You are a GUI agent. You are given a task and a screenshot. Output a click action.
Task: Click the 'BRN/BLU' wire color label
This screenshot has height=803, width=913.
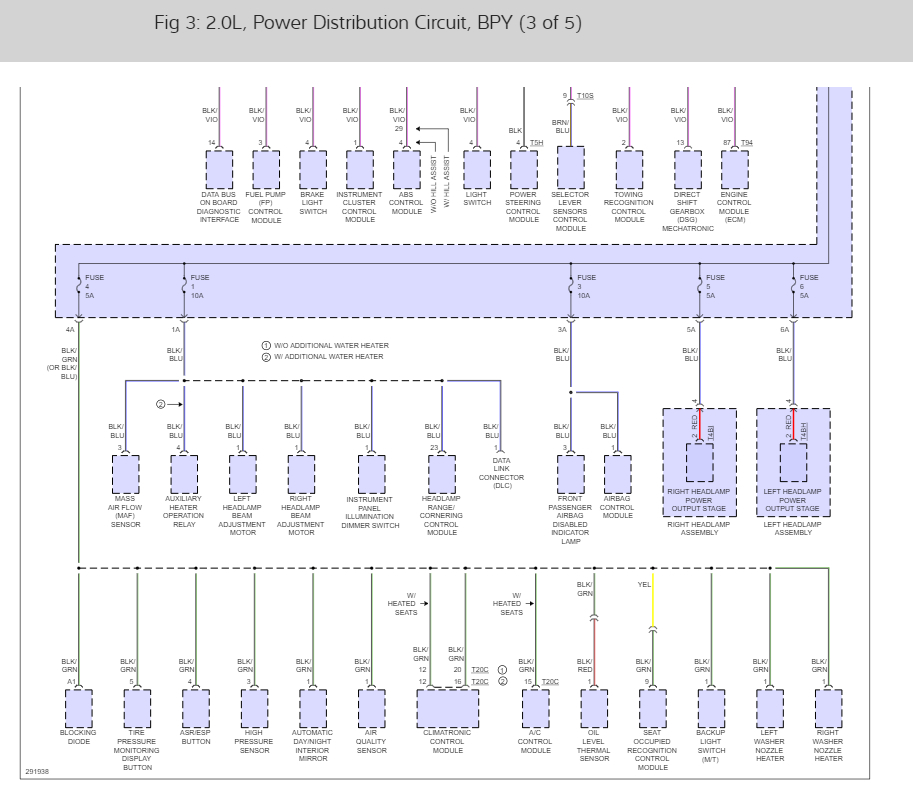tap(561, 127)
